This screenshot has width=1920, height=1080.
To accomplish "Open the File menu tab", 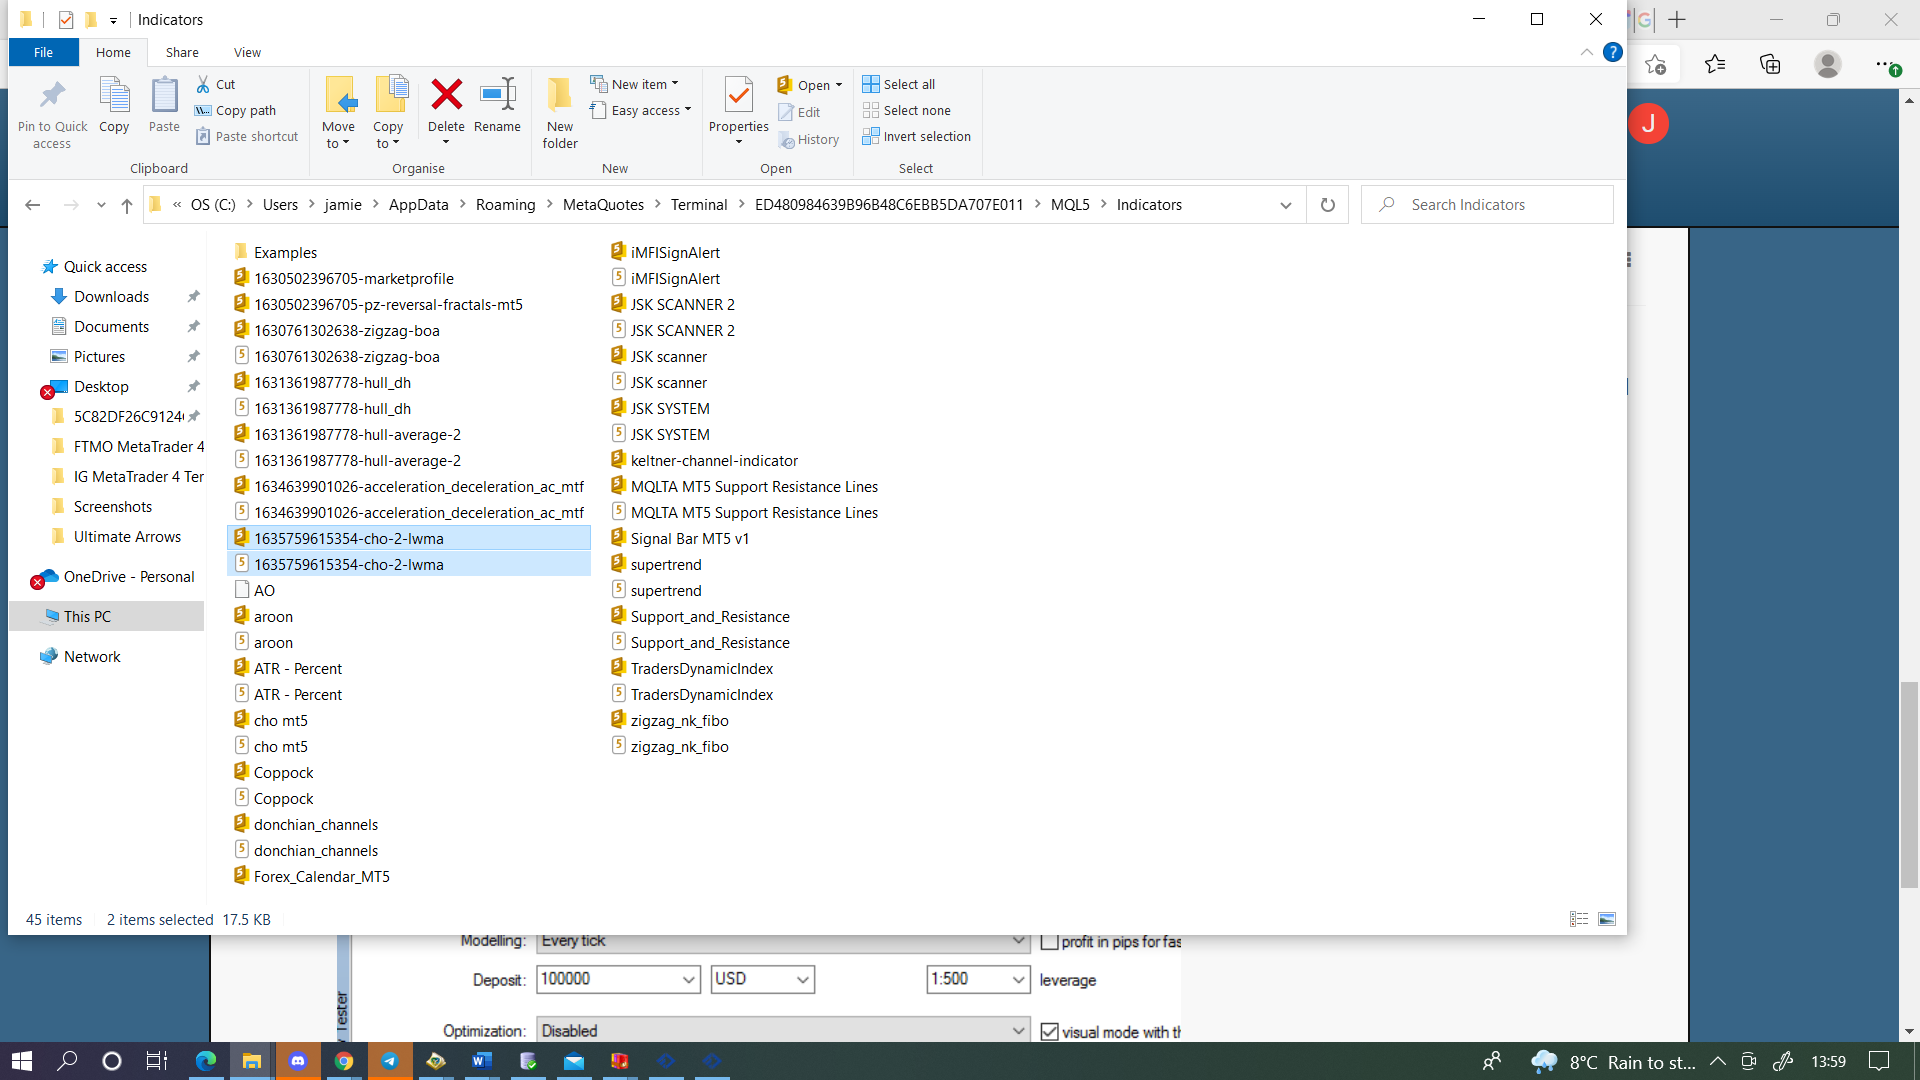I will 43,52.
